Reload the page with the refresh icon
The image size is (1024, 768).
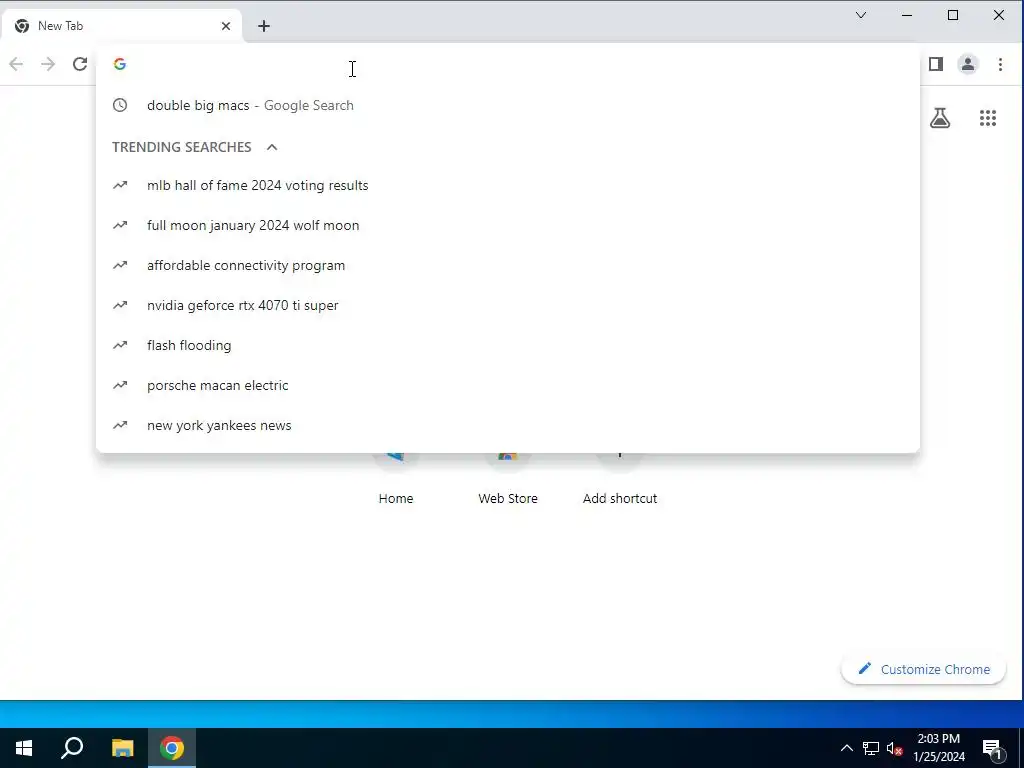80,64
